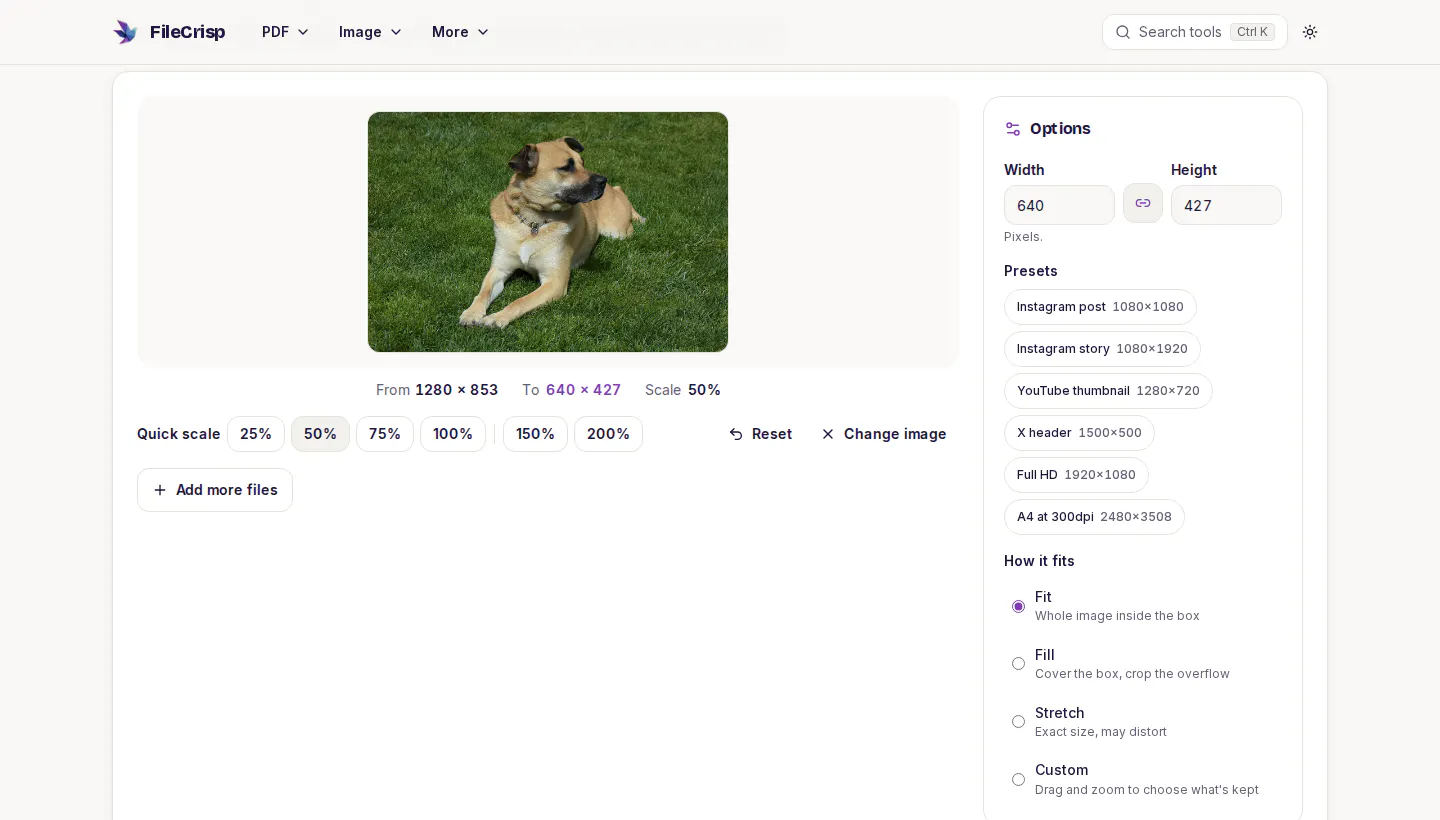The width and height of the screenshot is (1440, 820).
Task: Click the search magnifier icon
Action: point(1123,32)
